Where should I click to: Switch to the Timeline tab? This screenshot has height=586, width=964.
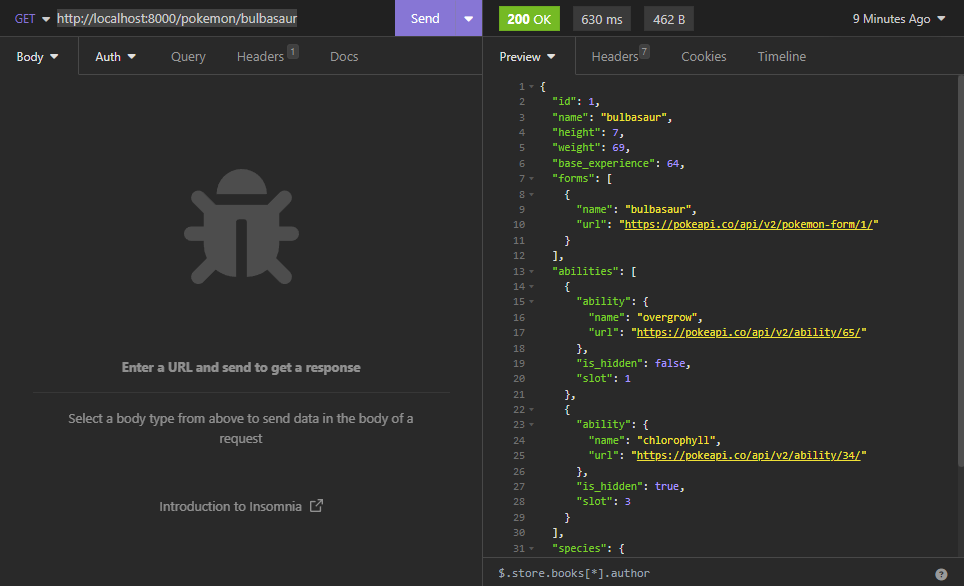coord(781,57)
